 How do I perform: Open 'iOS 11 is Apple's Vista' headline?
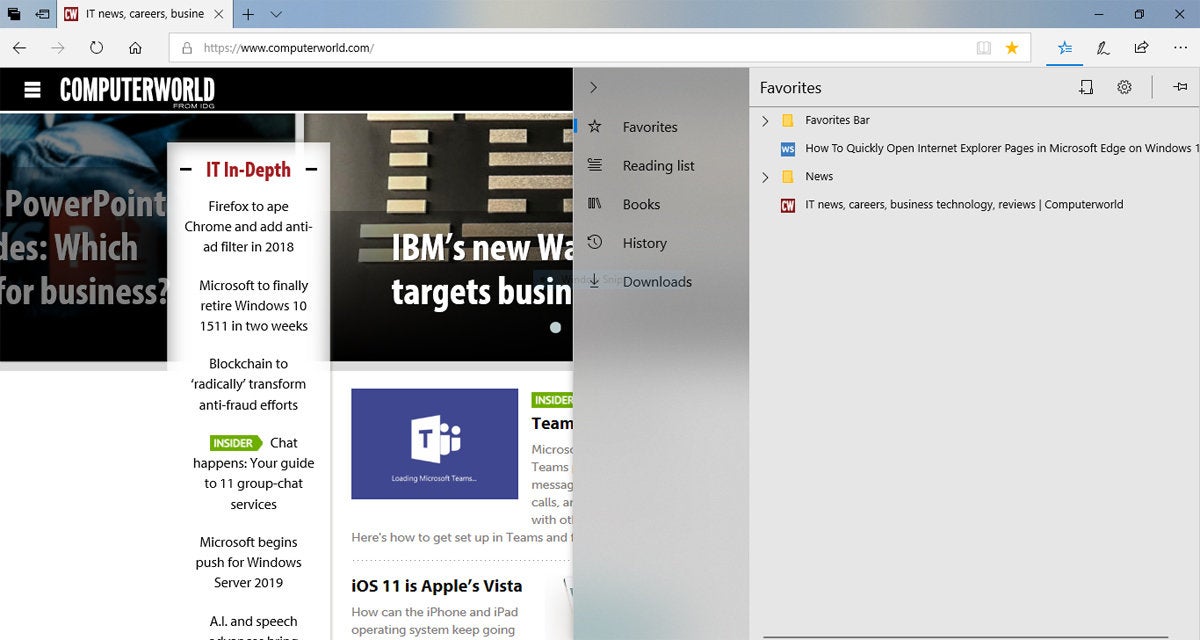pyautogui.click(x=437, y=585)
